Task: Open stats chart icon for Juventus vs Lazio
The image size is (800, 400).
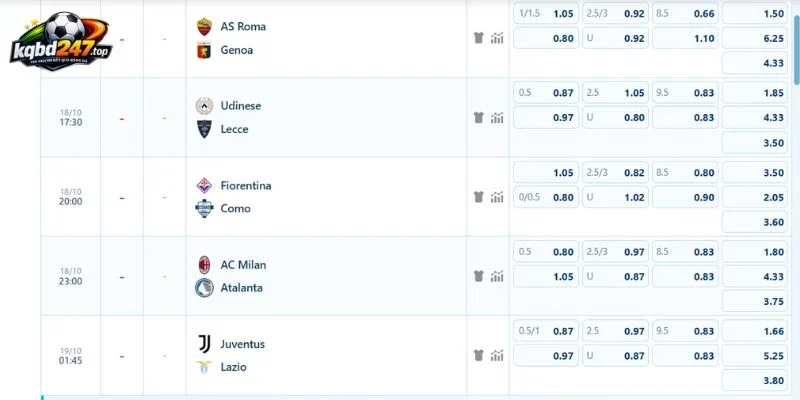Action: pos(497,356)
